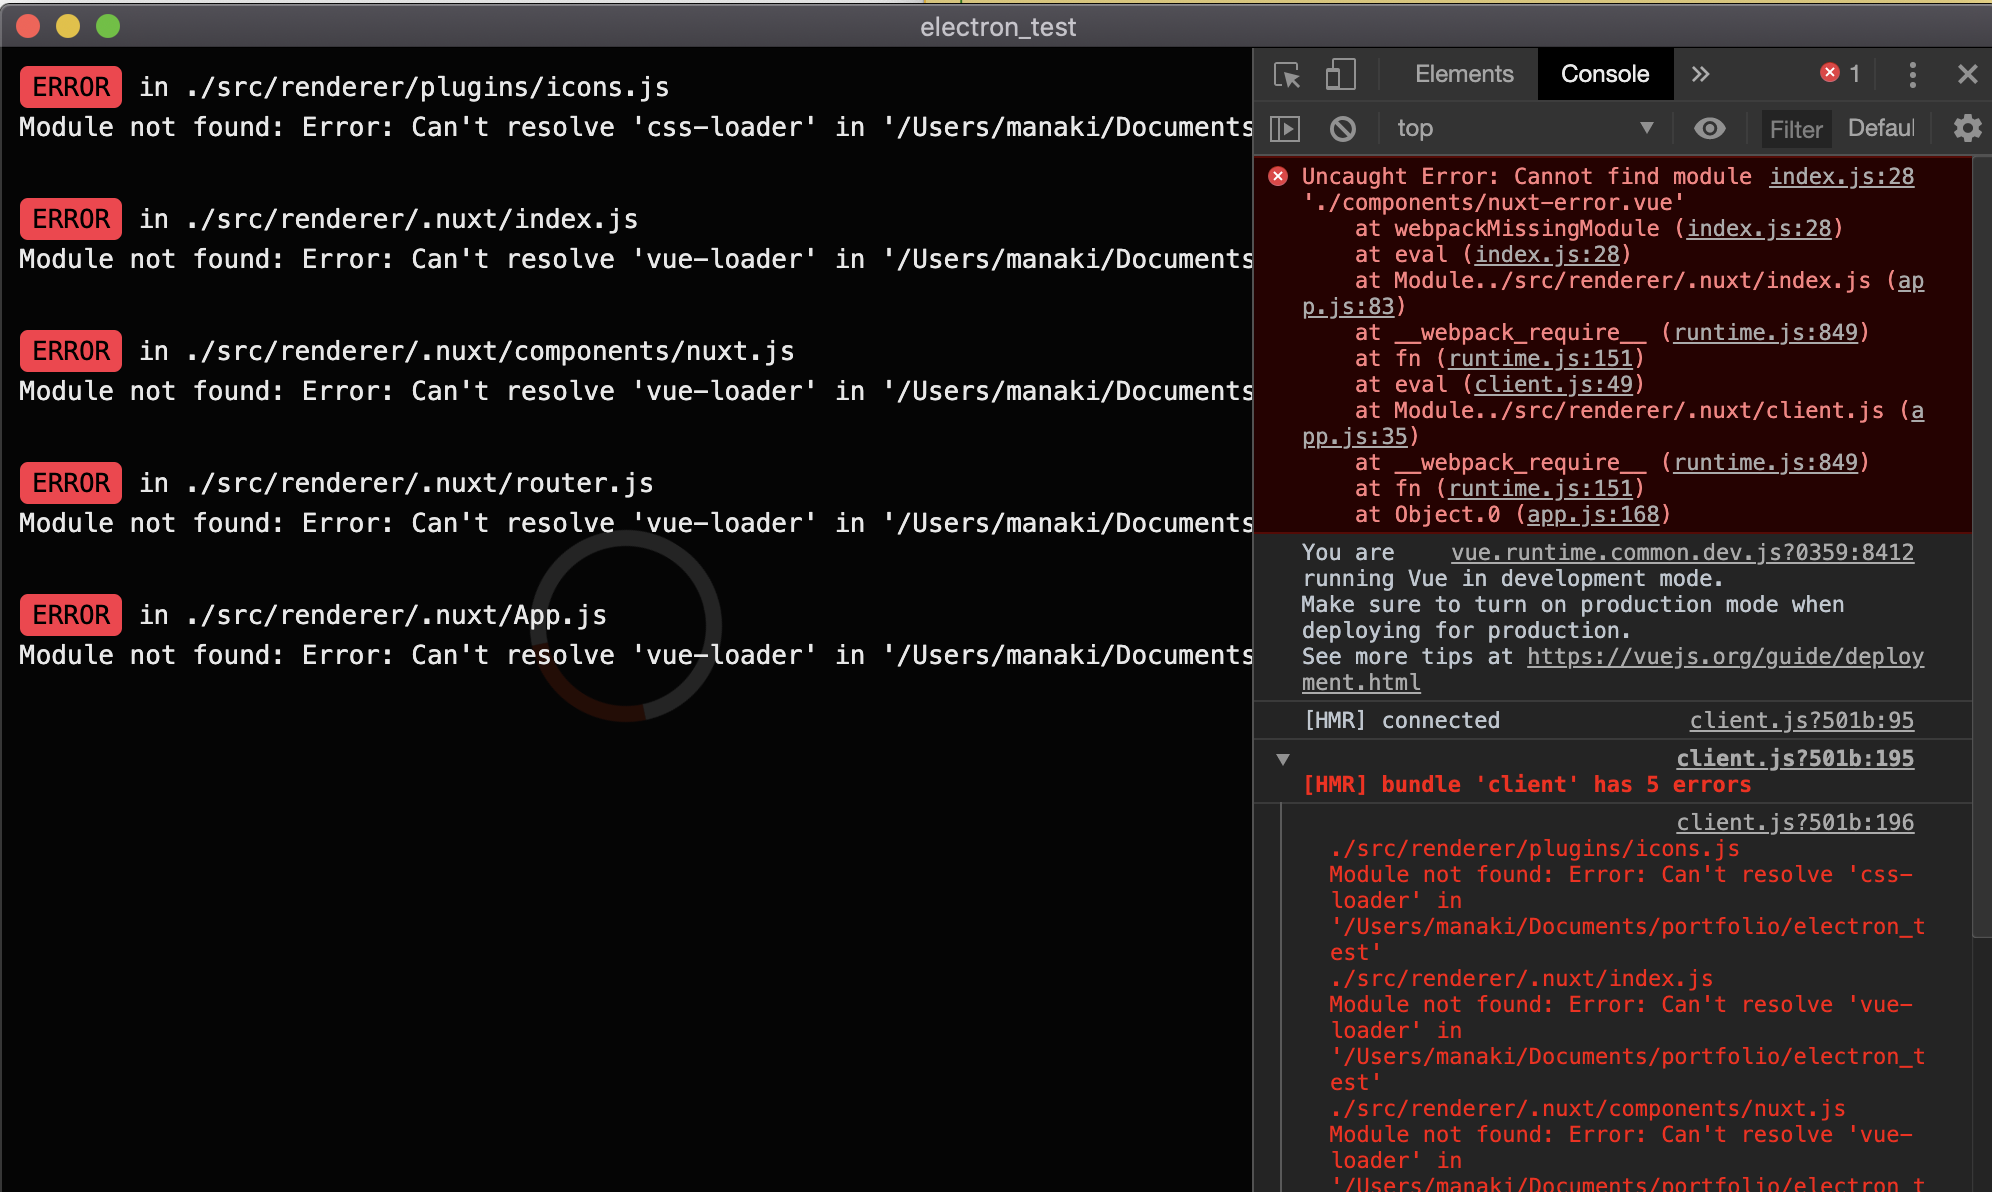Screen dimensions: 1992x1192
Task: Open console settings gear icon
Action: 1967,128
